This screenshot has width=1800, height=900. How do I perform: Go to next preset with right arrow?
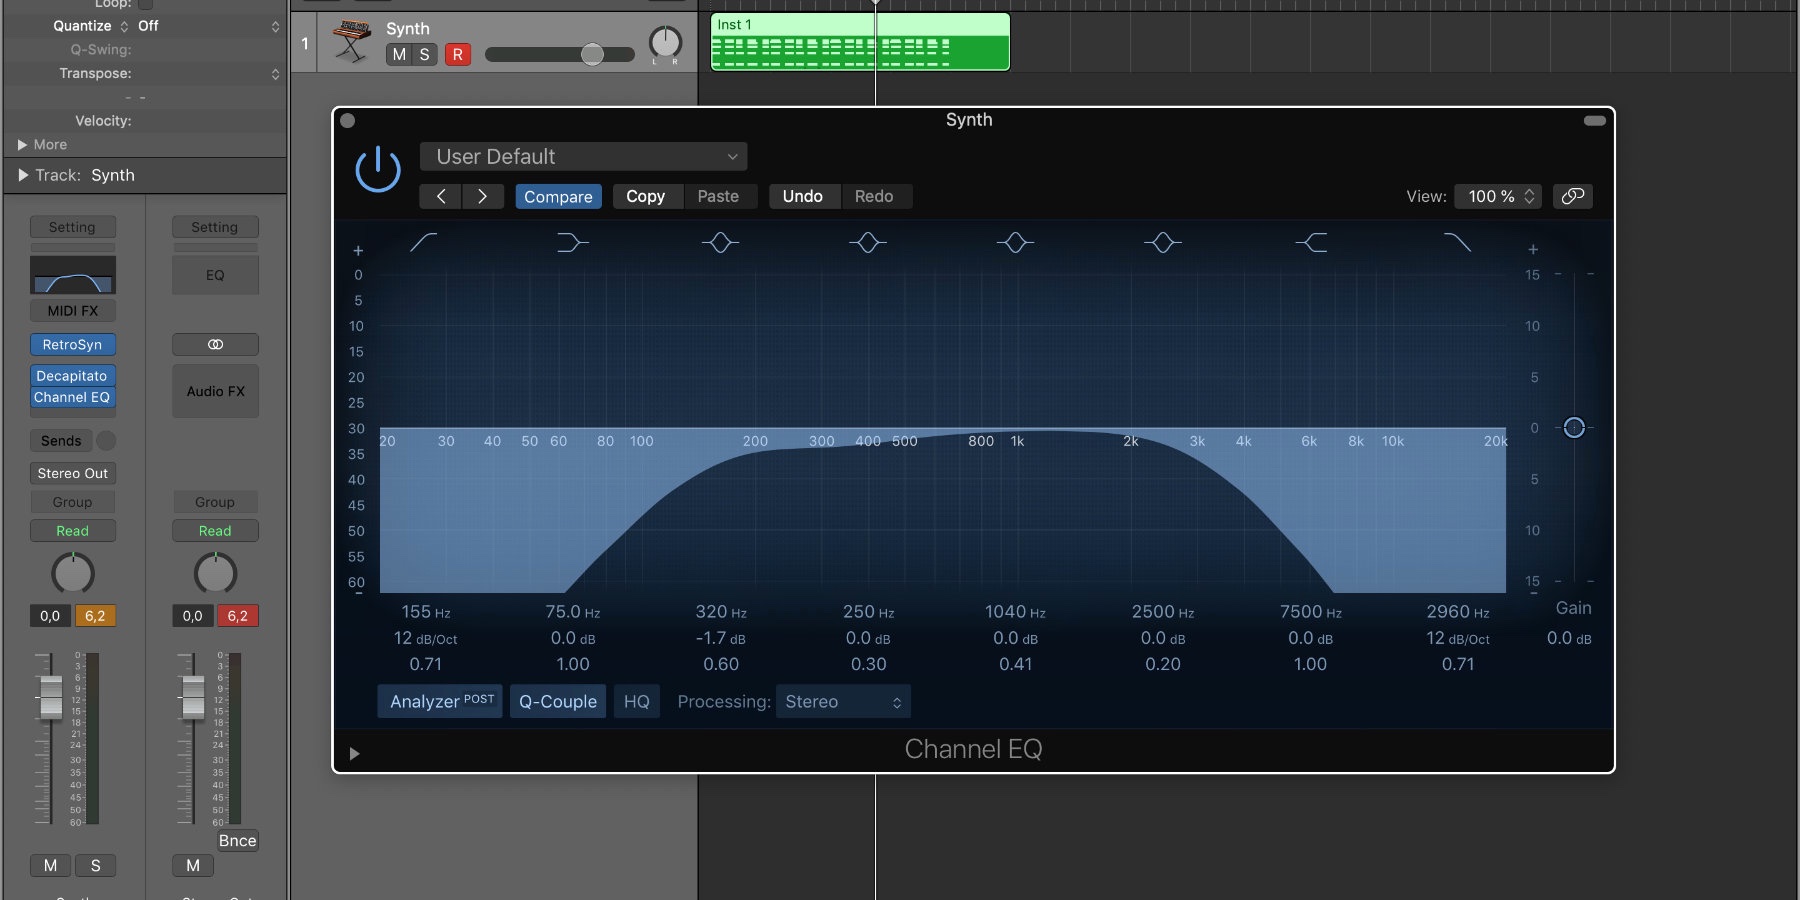(482, 196)
